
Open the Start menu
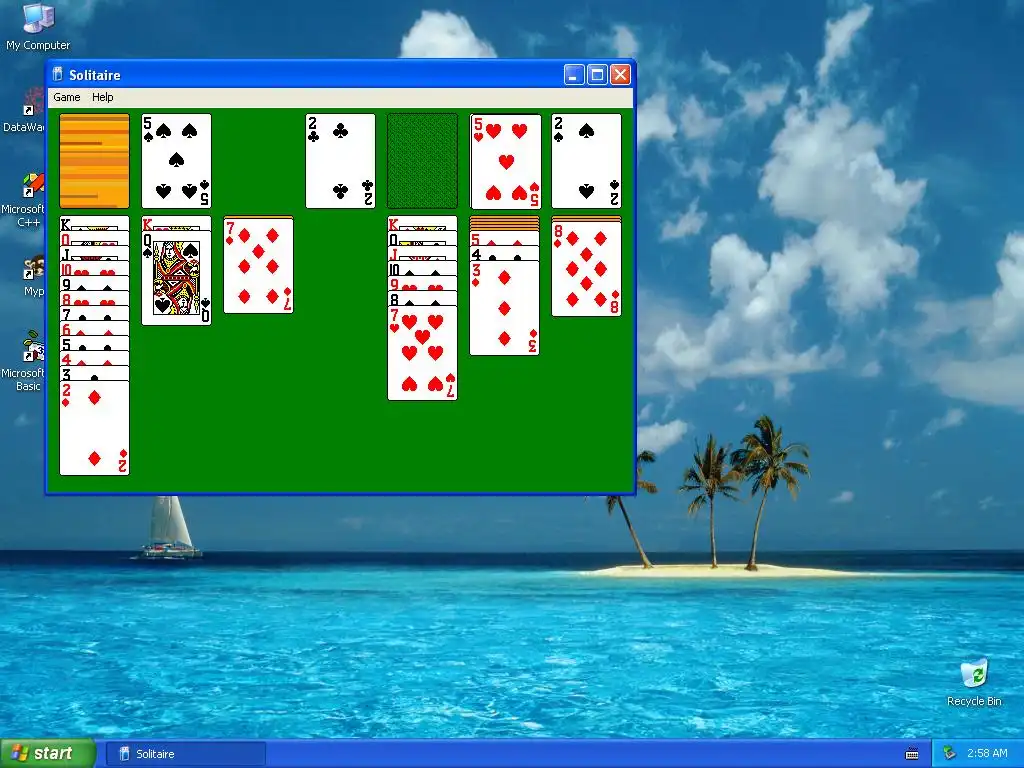click(x=48, y=753)
